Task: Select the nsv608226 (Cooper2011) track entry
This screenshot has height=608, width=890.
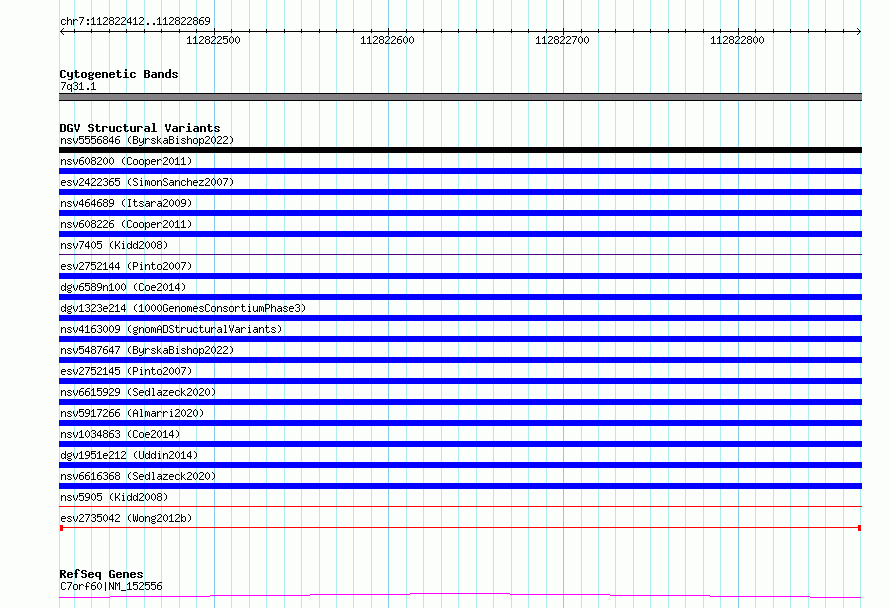Action: tap(126, 224)
